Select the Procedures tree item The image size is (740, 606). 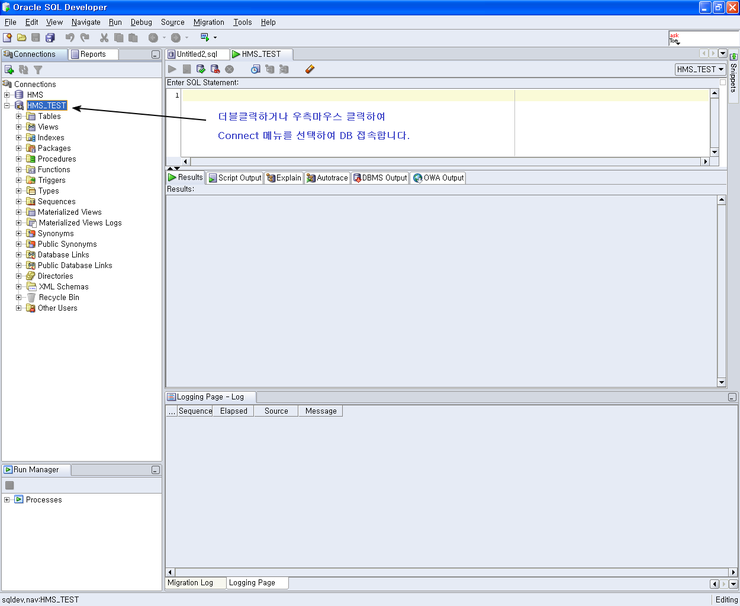tap(56, 159)
